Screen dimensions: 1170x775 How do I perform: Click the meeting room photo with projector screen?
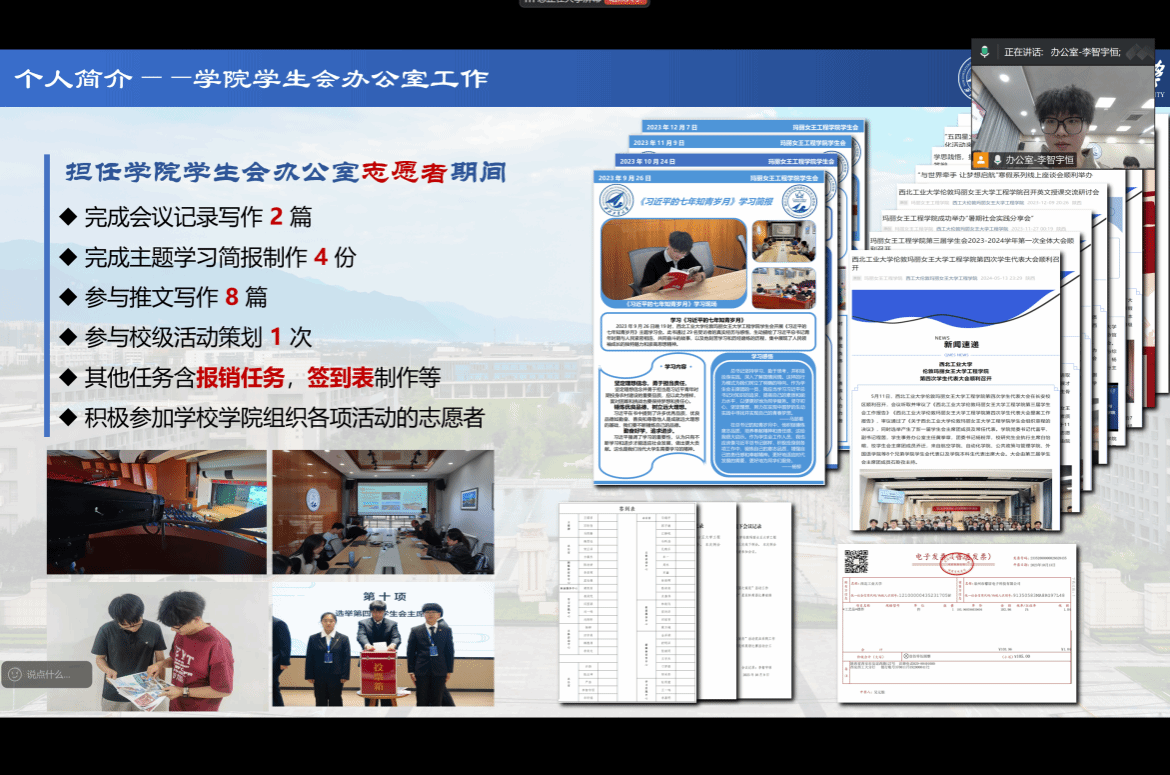click(x=383, y=512)
